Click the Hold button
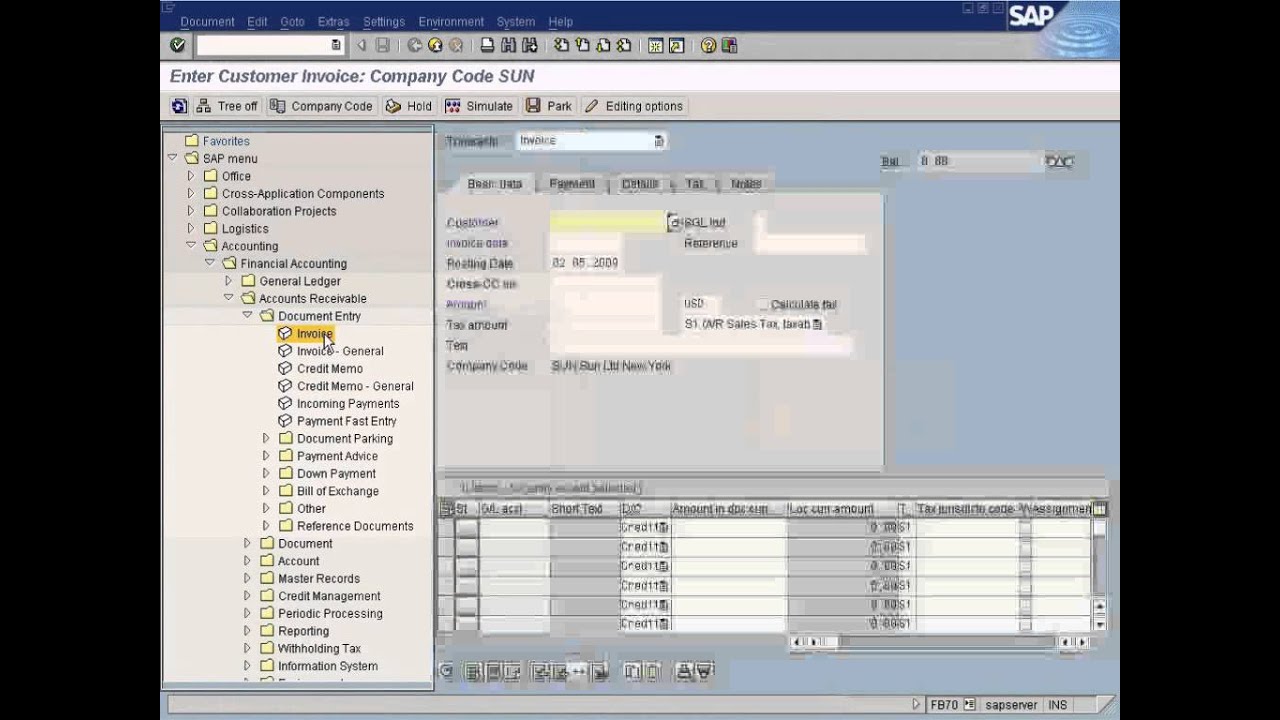1280x720 pixels. point(409,106)
